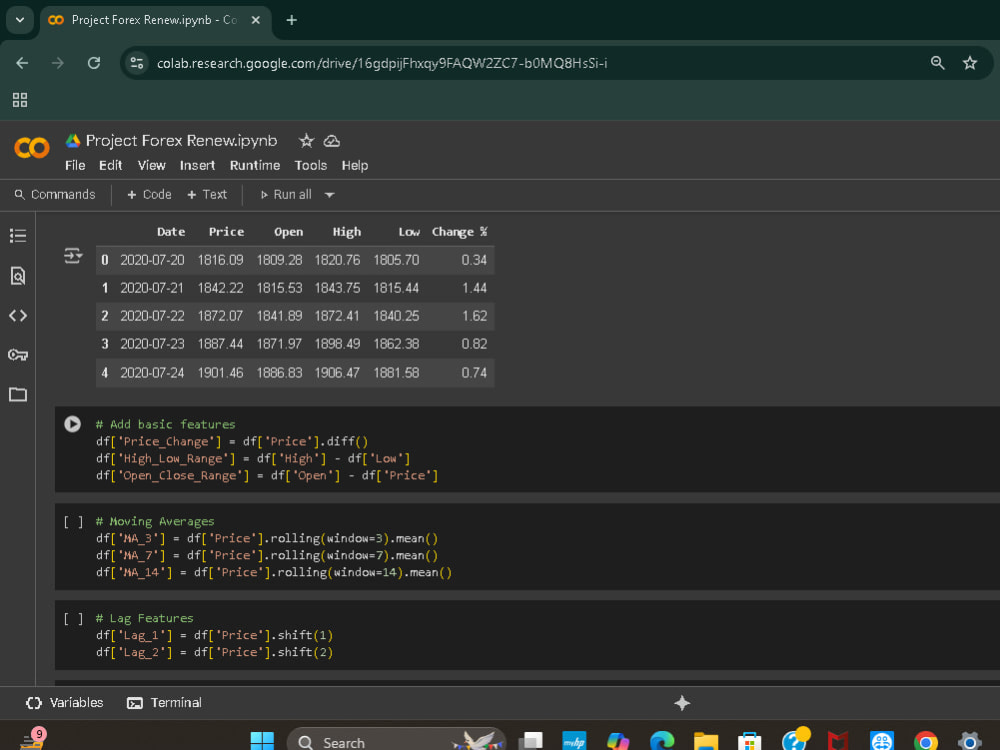1000x750 pixels.
Task: Open Settings gear from taskbar
Action: pos(969,740)
